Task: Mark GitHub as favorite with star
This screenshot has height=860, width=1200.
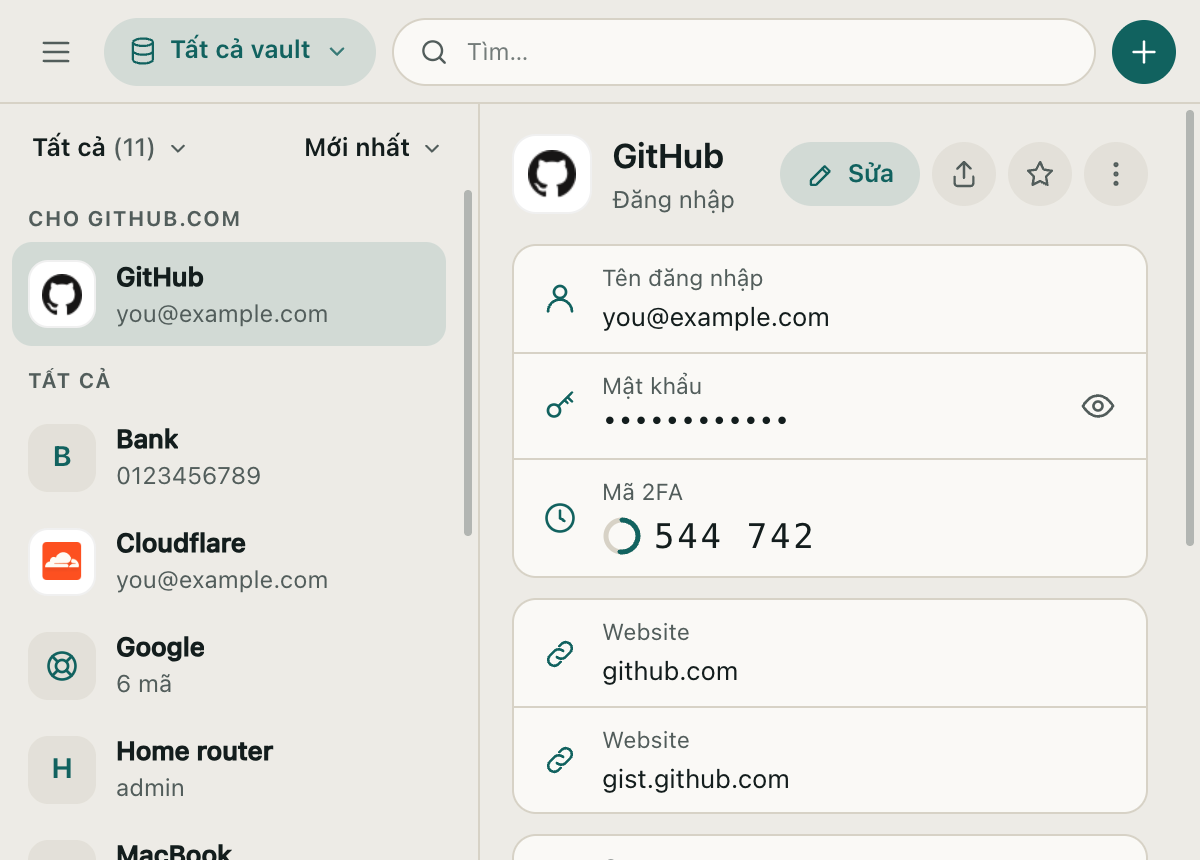Action: (1040, 174)
